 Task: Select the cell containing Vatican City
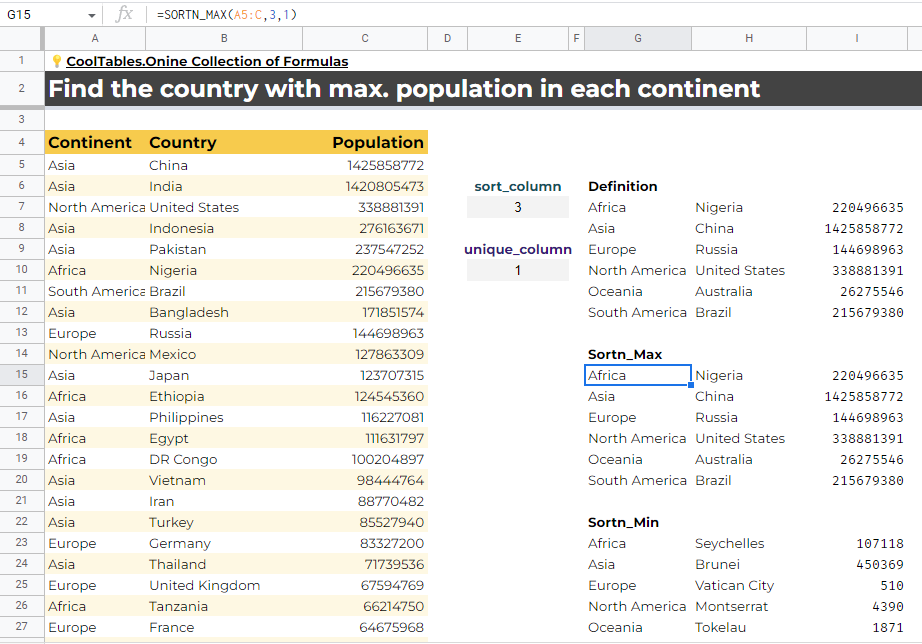pos(749,585)
